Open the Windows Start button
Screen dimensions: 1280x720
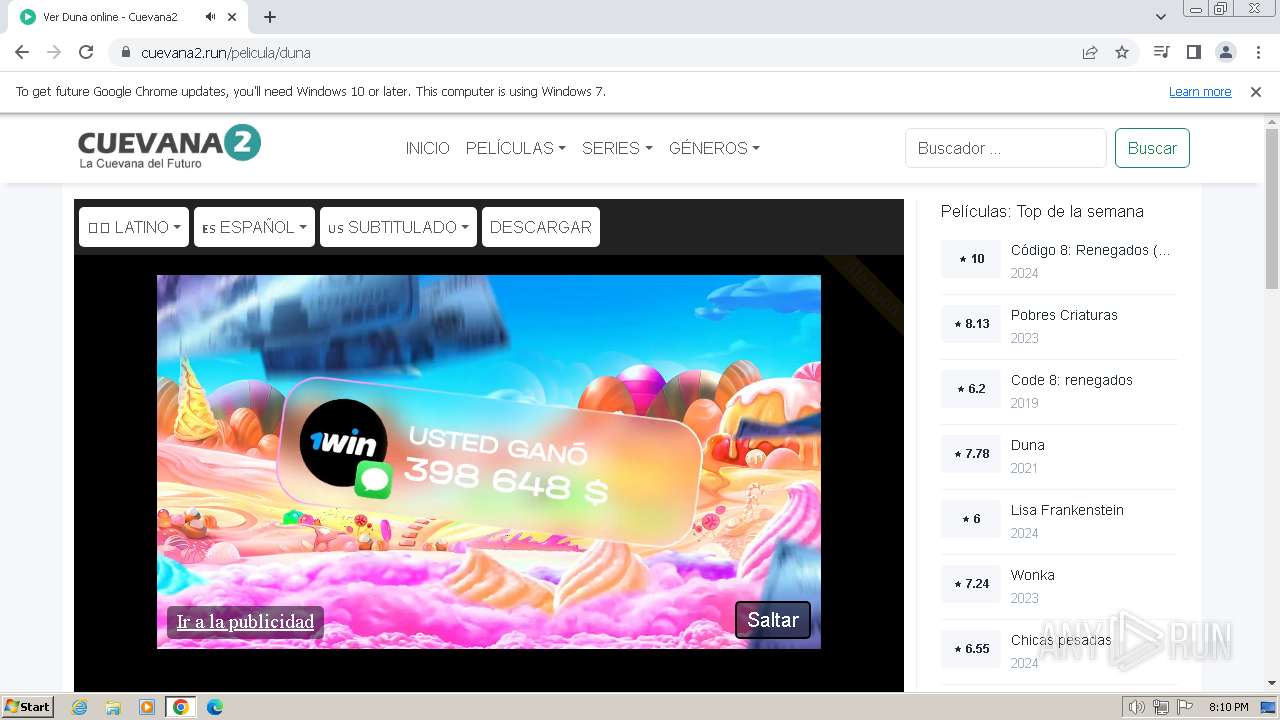tap(28, 706)
